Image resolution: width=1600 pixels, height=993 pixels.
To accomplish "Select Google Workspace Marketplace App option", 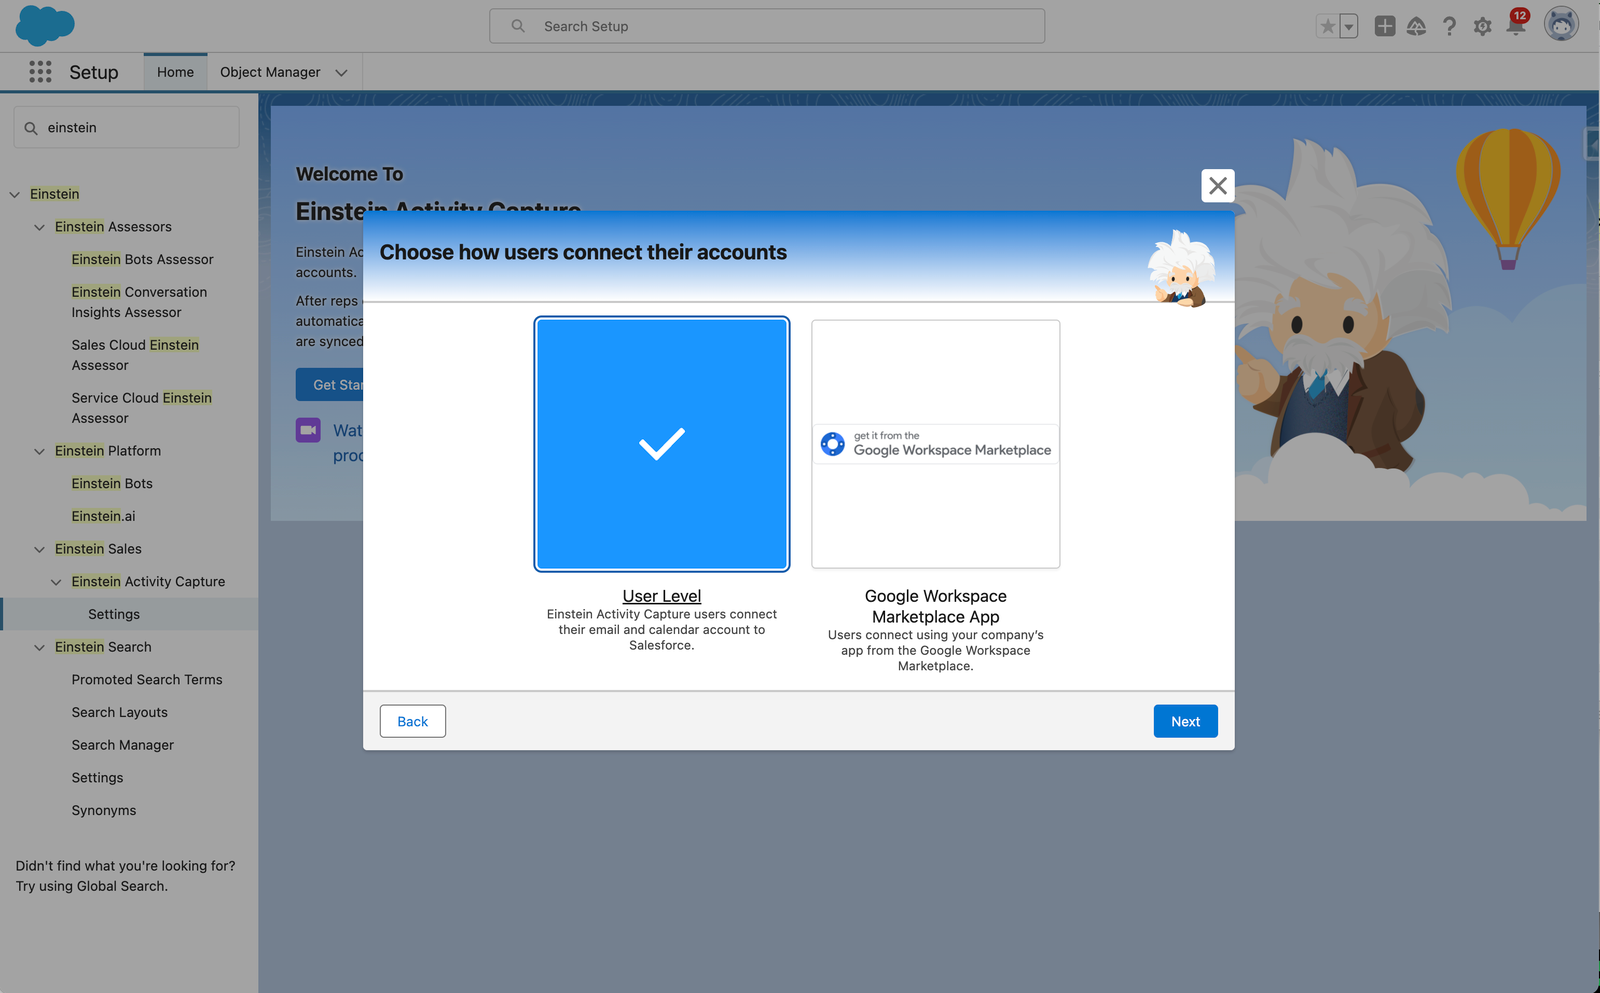I will 935,444.
